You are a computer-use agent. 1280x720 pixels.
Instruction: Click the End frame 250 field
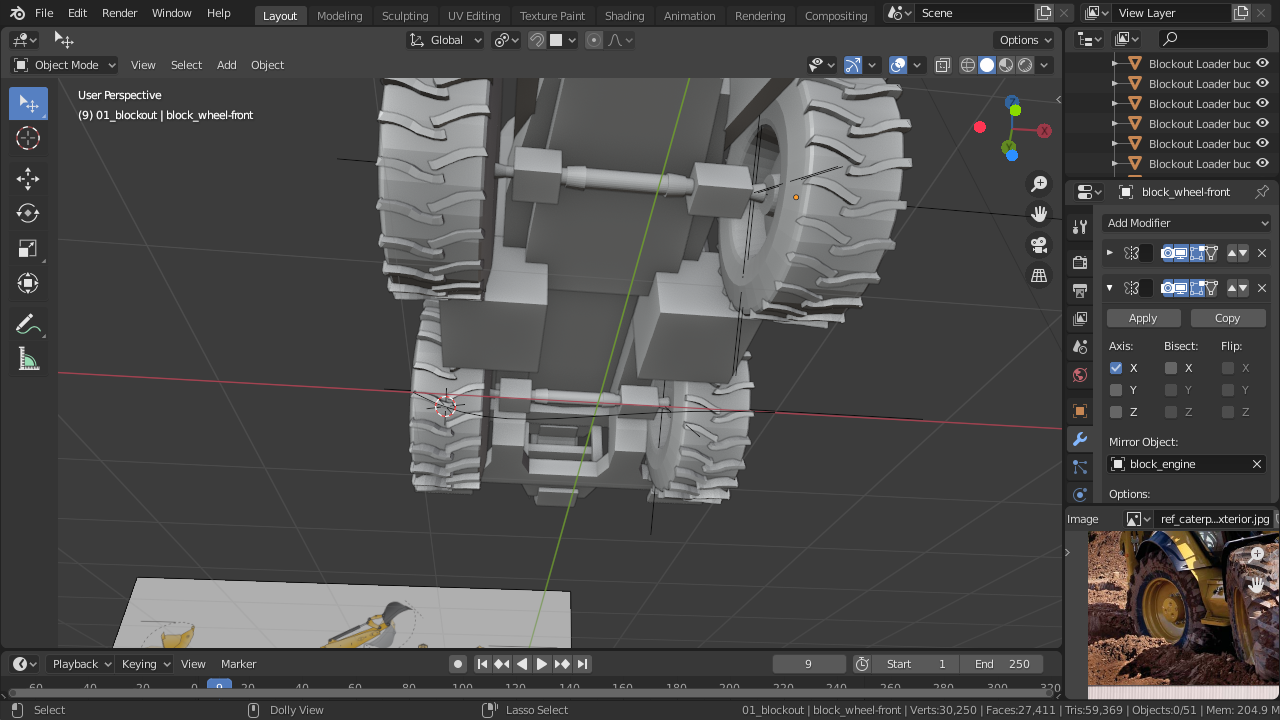tap(1002, 664)
